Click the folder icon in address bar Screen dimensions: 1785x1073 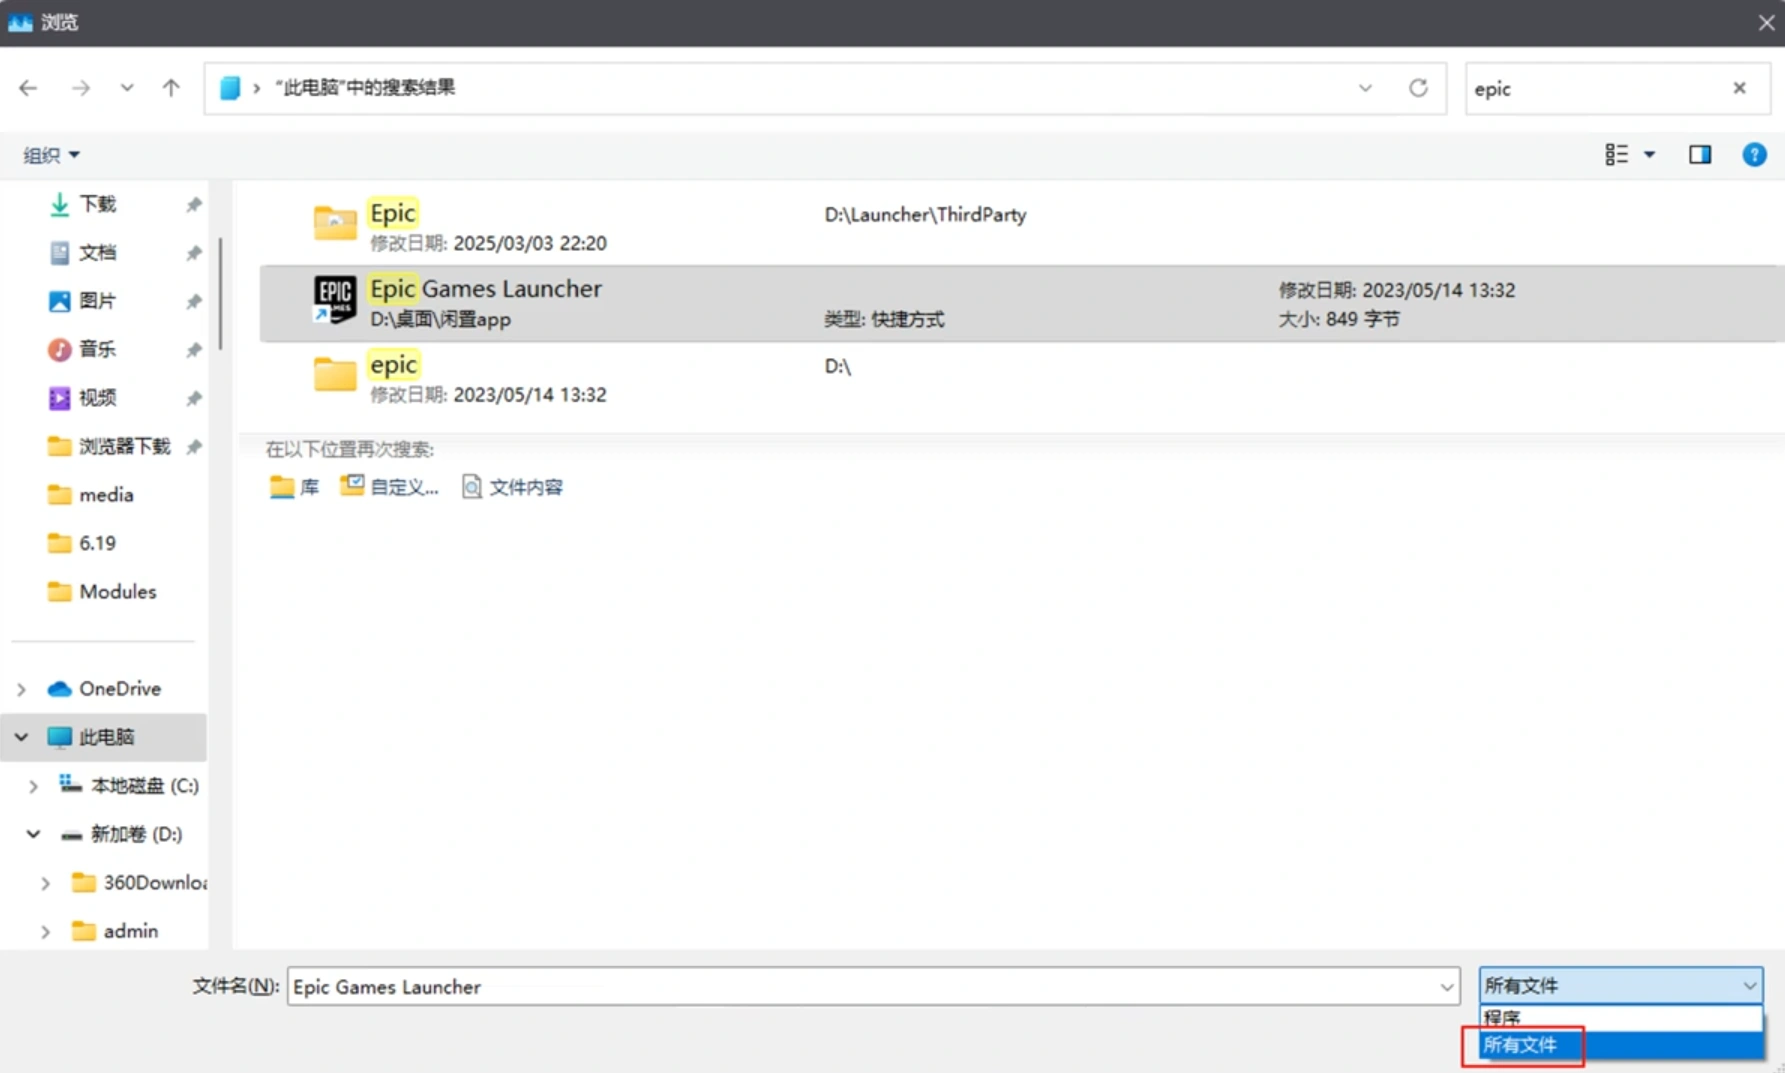coord(230,88)
